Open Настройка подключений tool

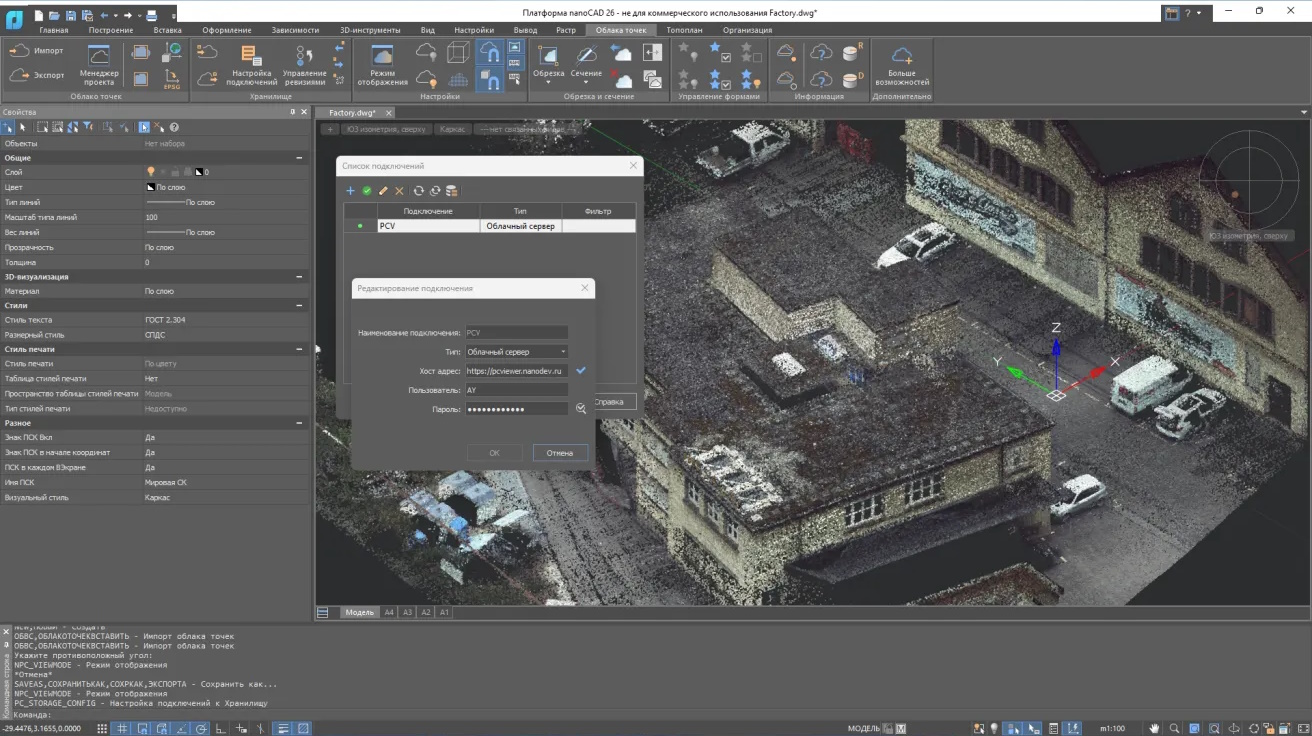coord(252,65)
